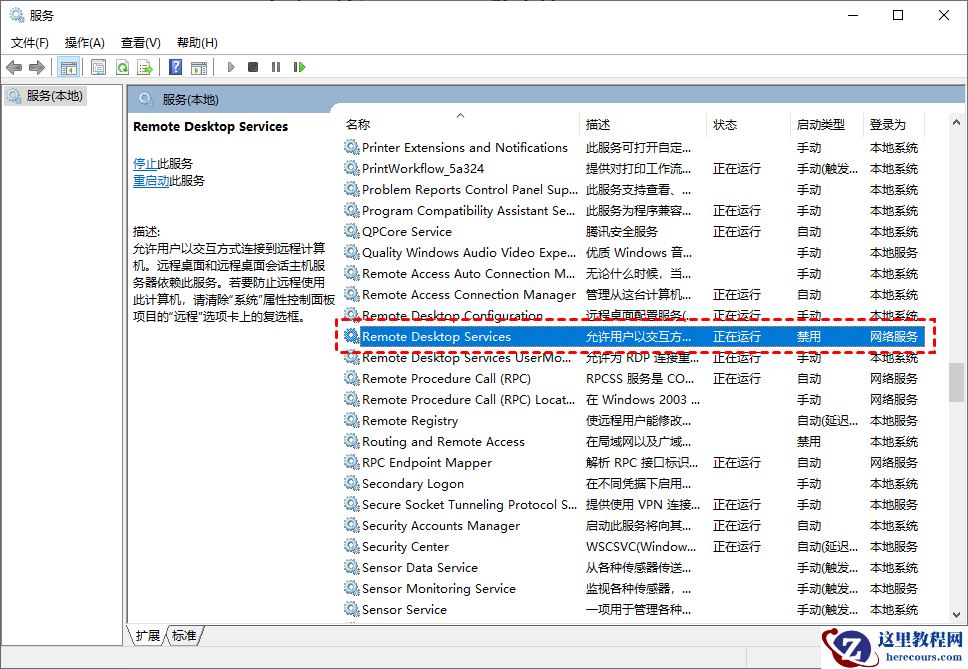Refresh the services list with toolbar icon
968x669 pixels.
pyautogui.click(x=122, y=67)
